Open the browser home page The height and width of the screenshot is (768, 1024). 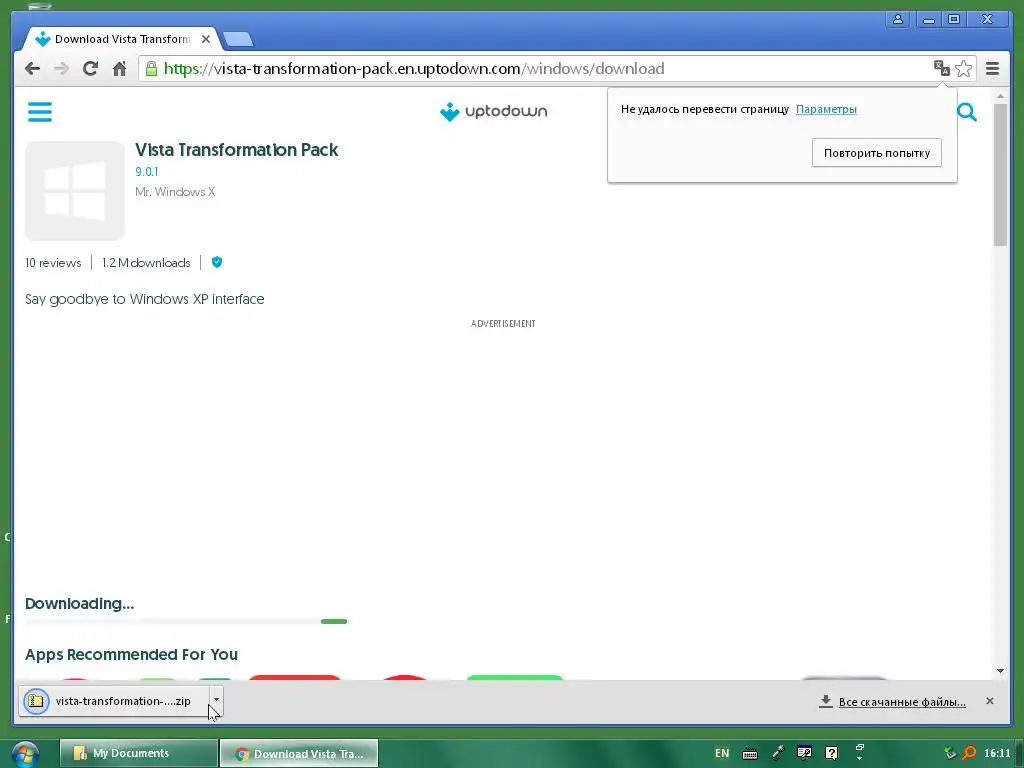(x=120, y=69)
